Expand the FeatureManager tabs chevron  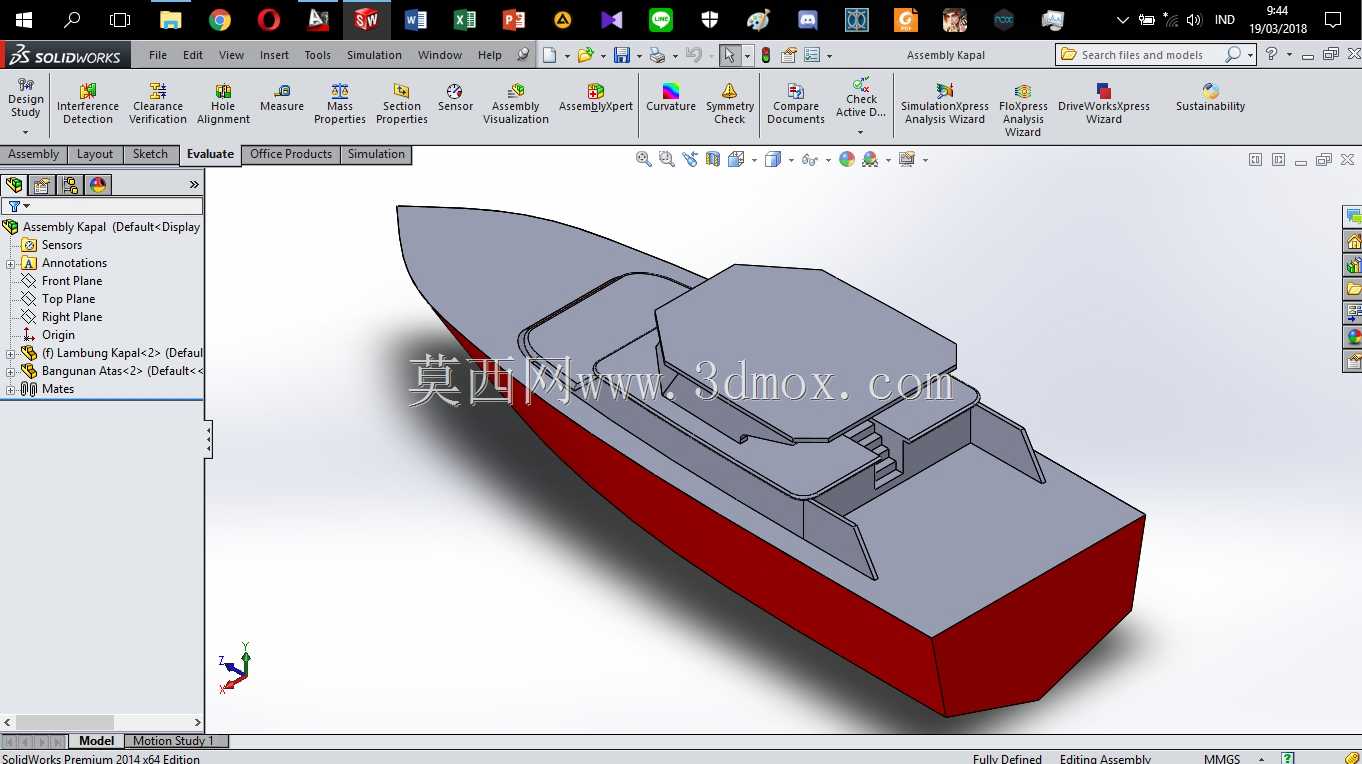click(194, 185)
